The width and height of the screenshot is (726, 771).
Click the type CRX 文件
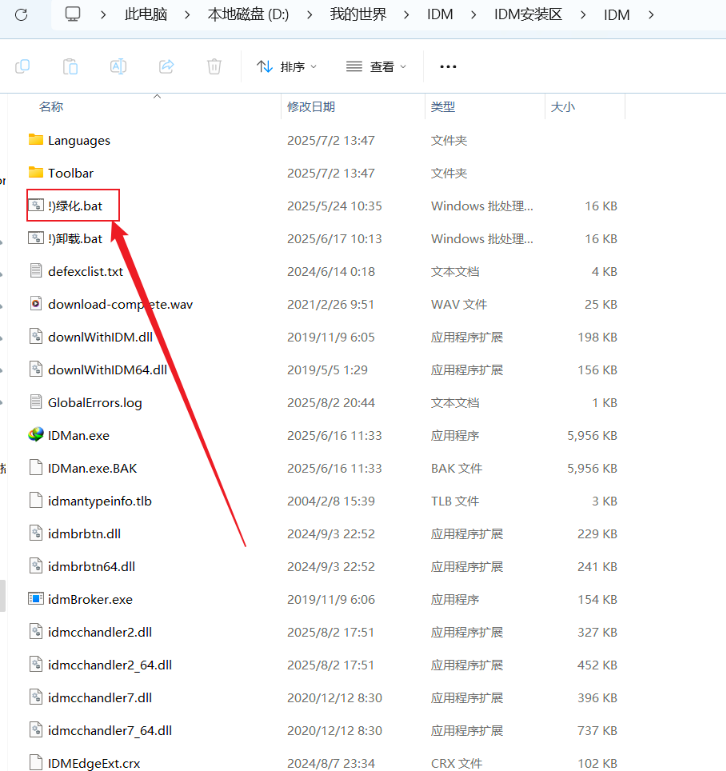click(x=456, y=763)
